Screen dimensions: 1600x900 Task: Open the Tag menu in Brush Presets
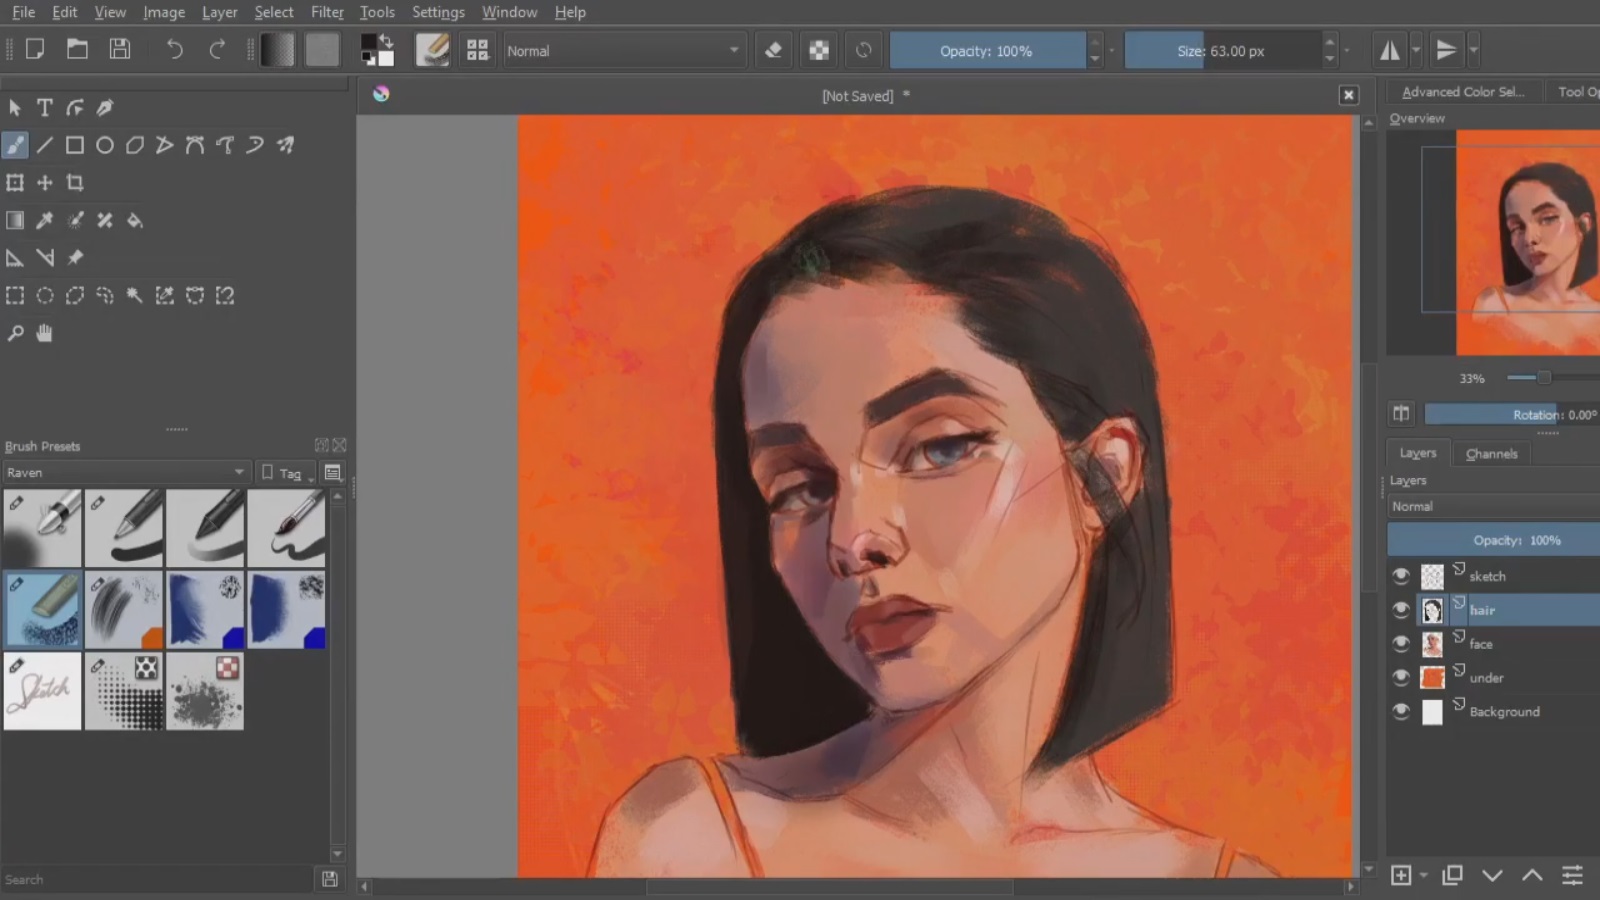[287, 472]
